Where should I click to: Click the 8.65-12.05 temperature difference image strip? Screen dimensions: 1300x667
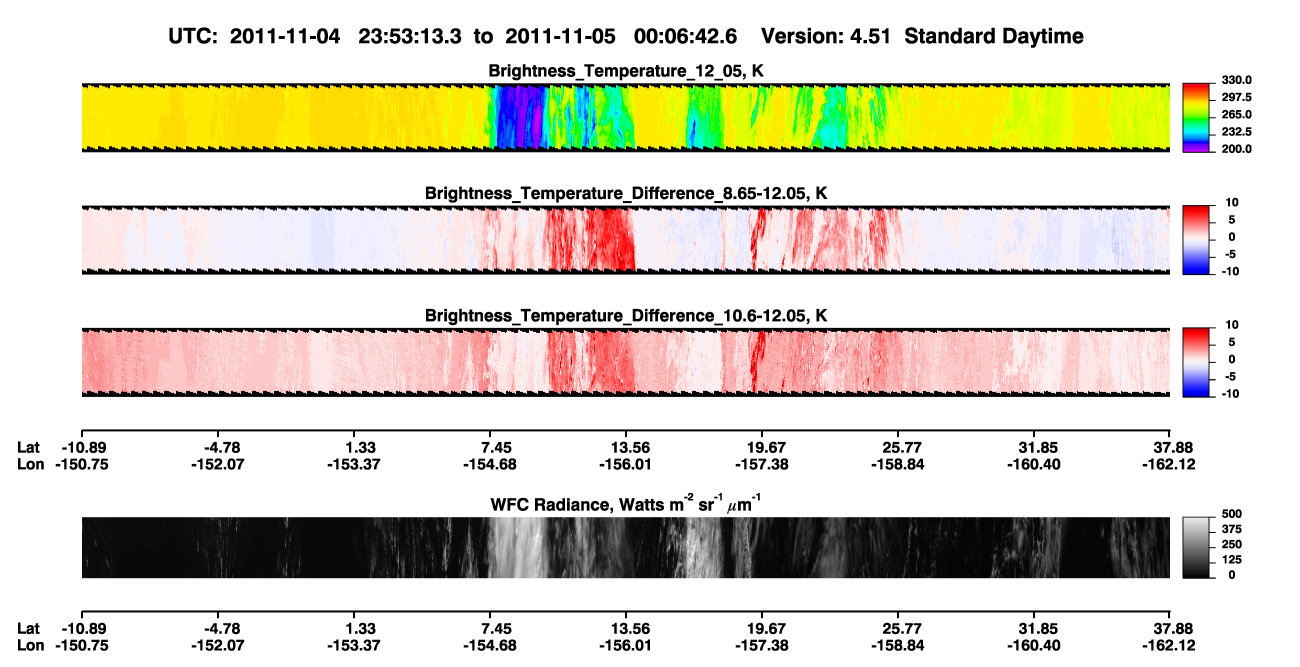[625, 240]
